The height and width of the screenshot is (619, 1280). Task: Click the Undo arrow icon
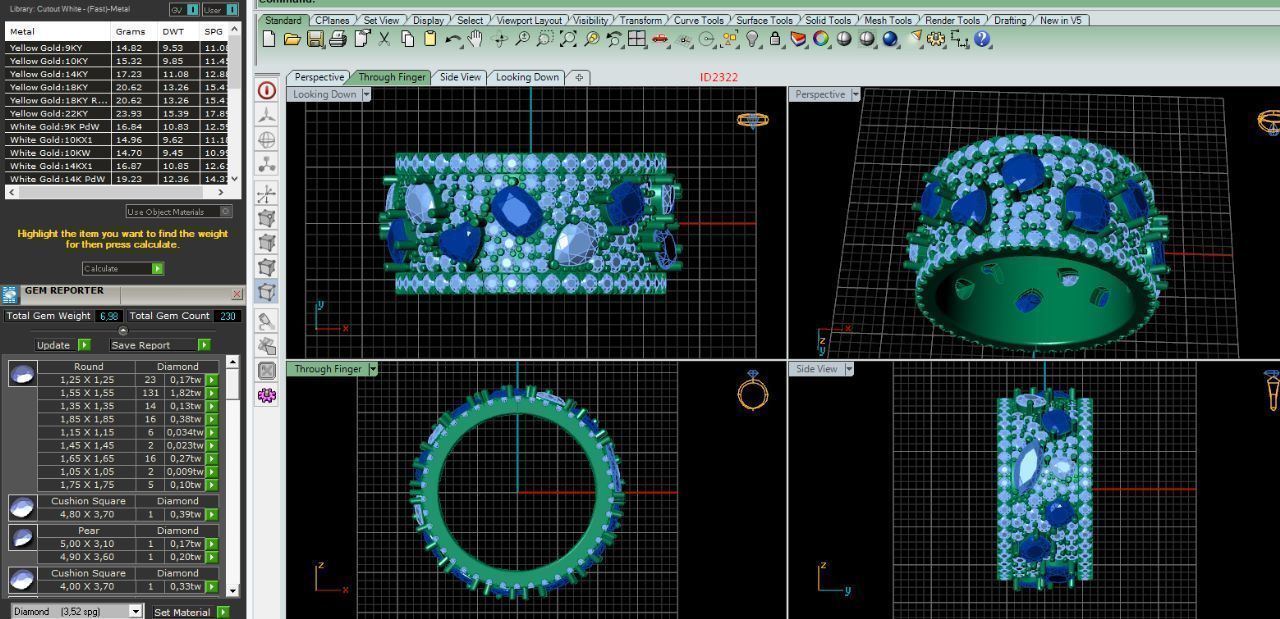pyautogui.click(x=453, y=39)
